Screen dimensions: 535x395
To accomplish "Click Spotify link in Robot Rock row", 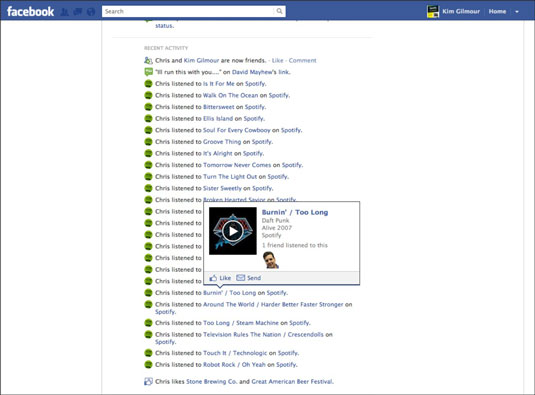I will coord(286,364).
